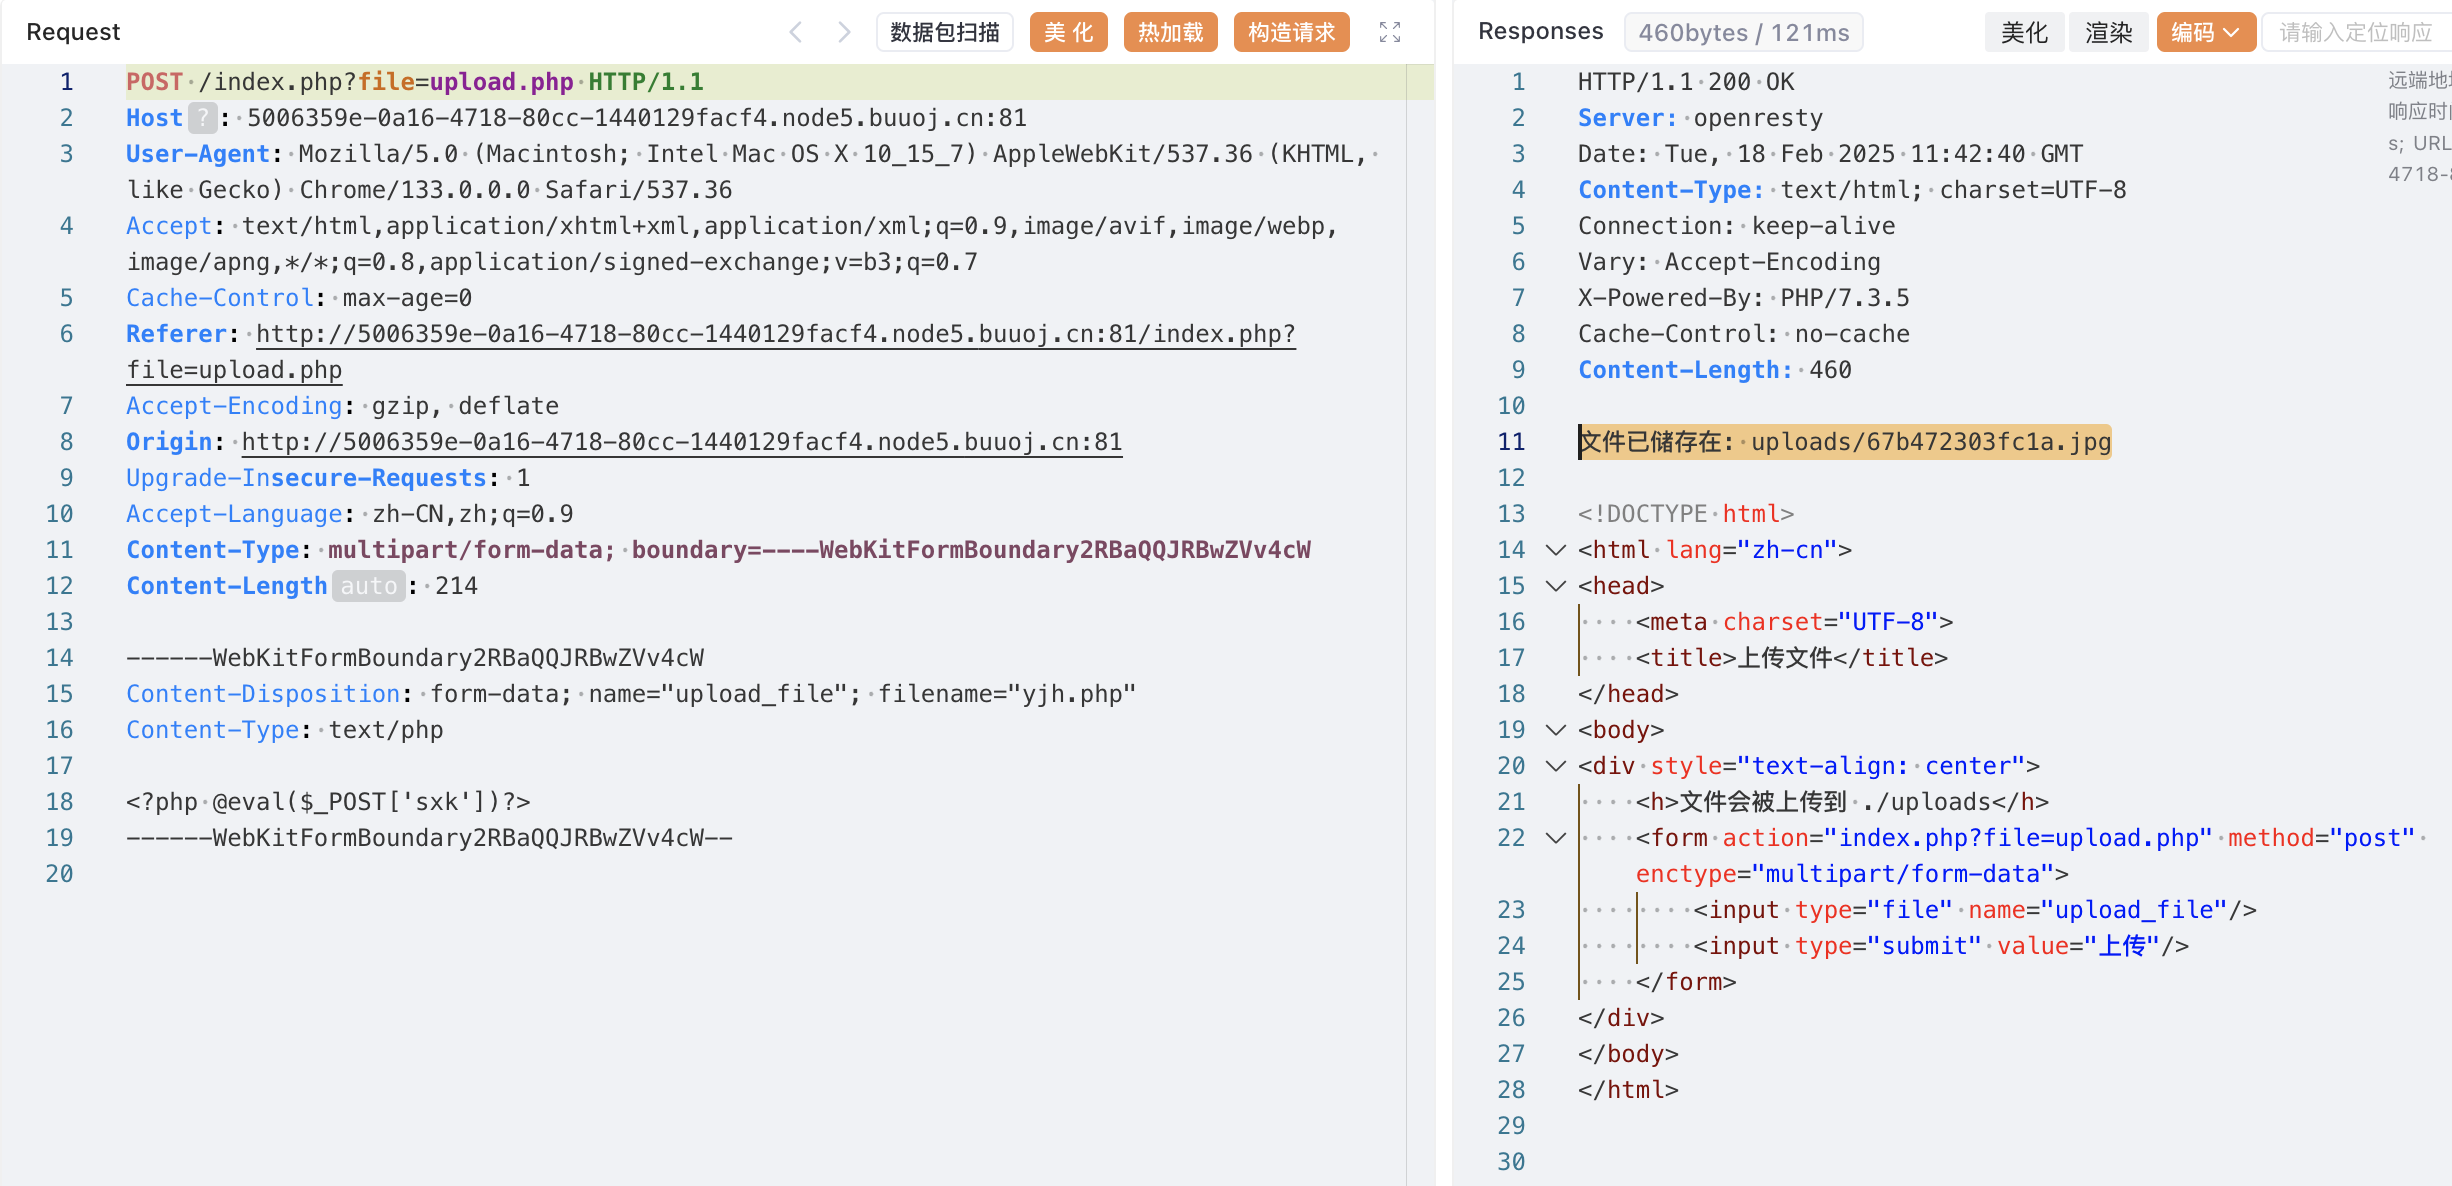Switch to the response 美化 tab
The width and height of the screenshot is (2452, 1186).
tap(2024, 32)
